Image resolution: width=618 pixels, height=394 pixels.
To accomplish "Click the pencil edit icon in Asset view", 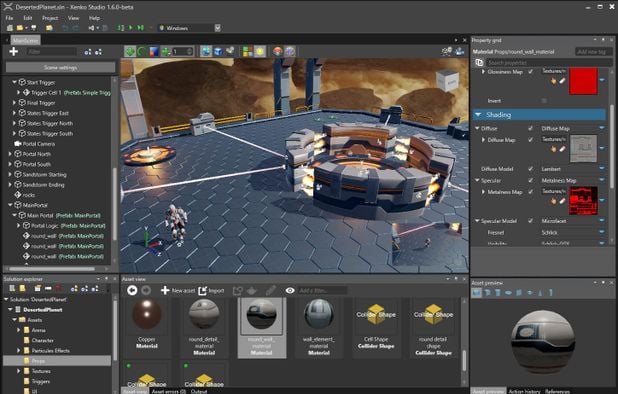I will [x=271, y=290].
